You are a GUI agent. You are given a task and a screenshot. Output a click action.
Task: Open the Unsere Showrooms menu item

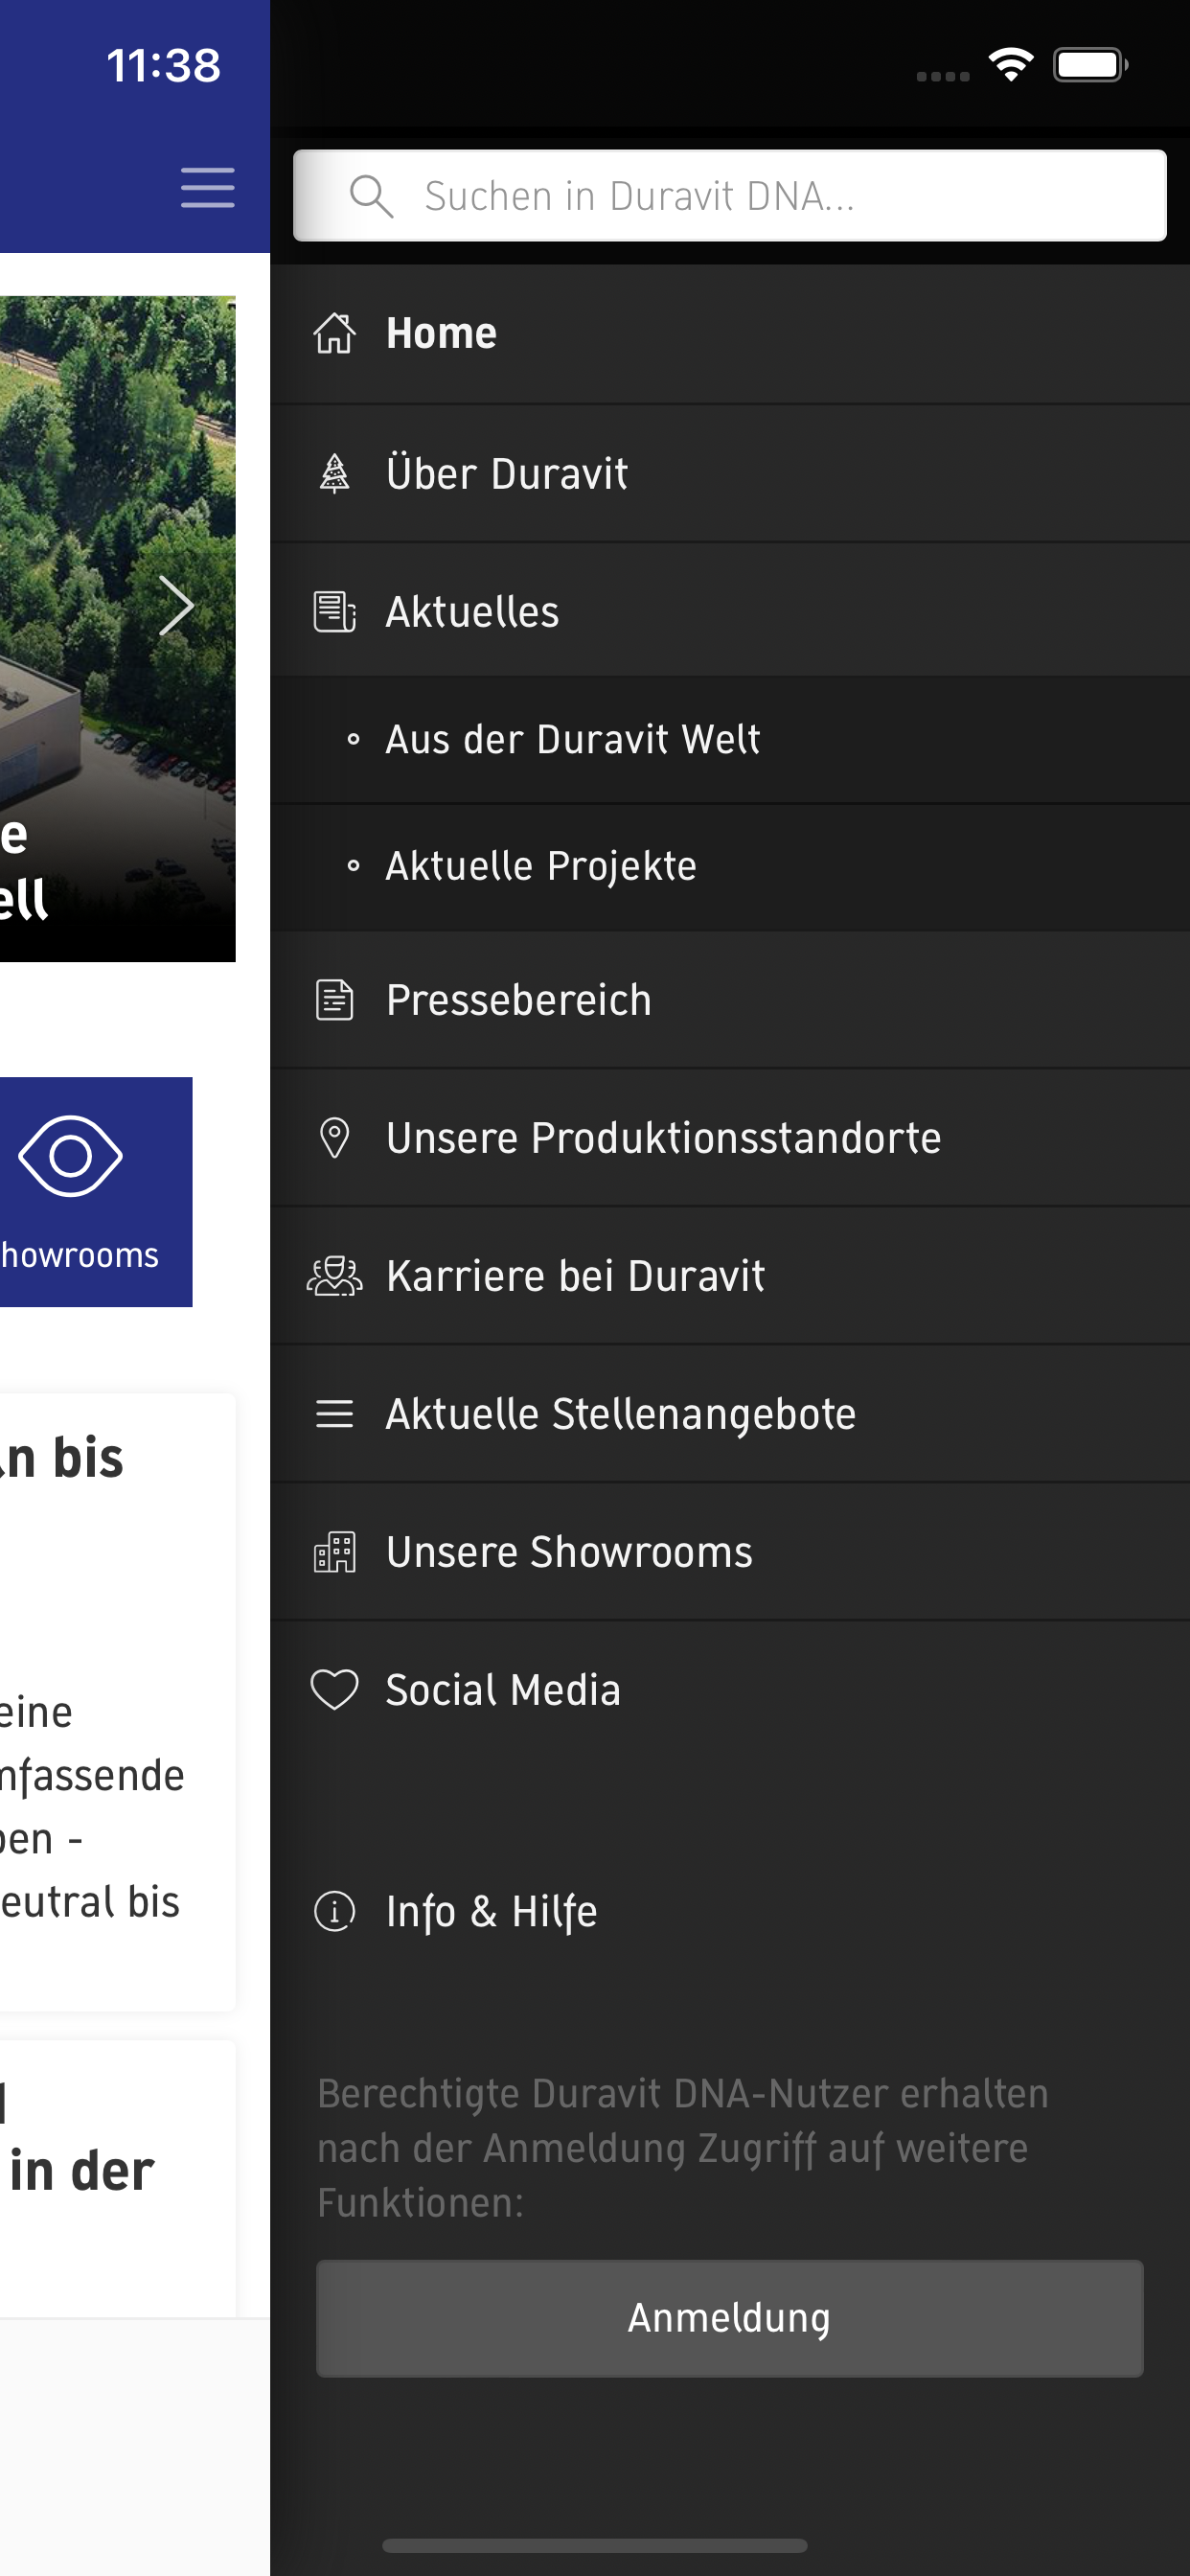[x=729, y=1552]
